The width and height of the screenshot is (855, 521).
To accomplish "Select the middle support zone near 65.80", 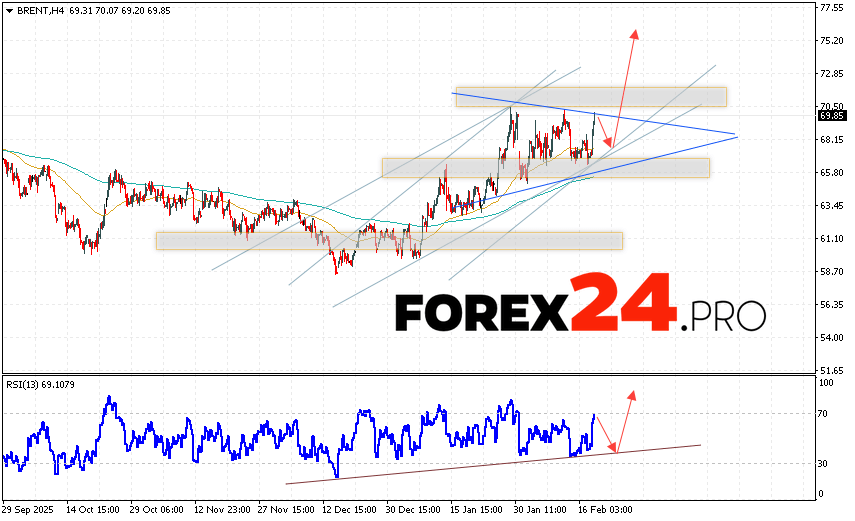I will (545, 167).
